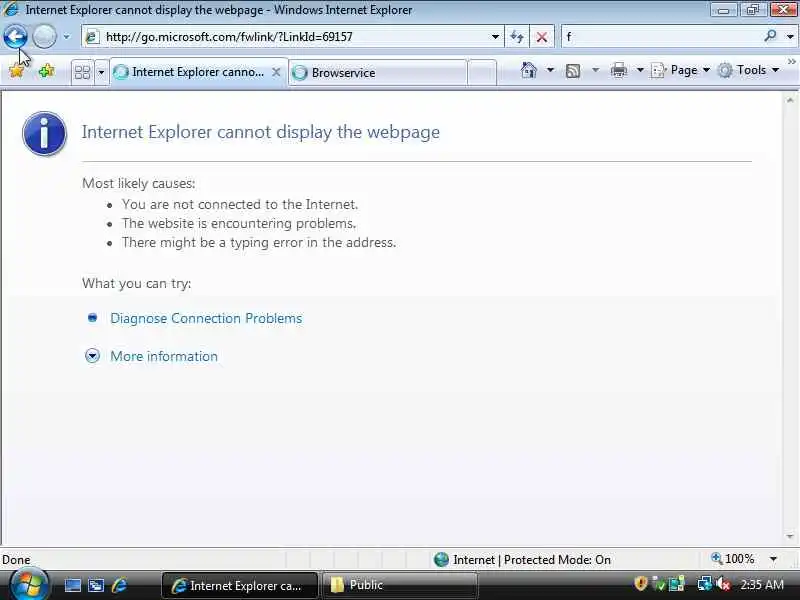Click the scrollbar down arrow
Viewport: 800px width, 600px height.
pyautogui.click(x=790, y=536)
